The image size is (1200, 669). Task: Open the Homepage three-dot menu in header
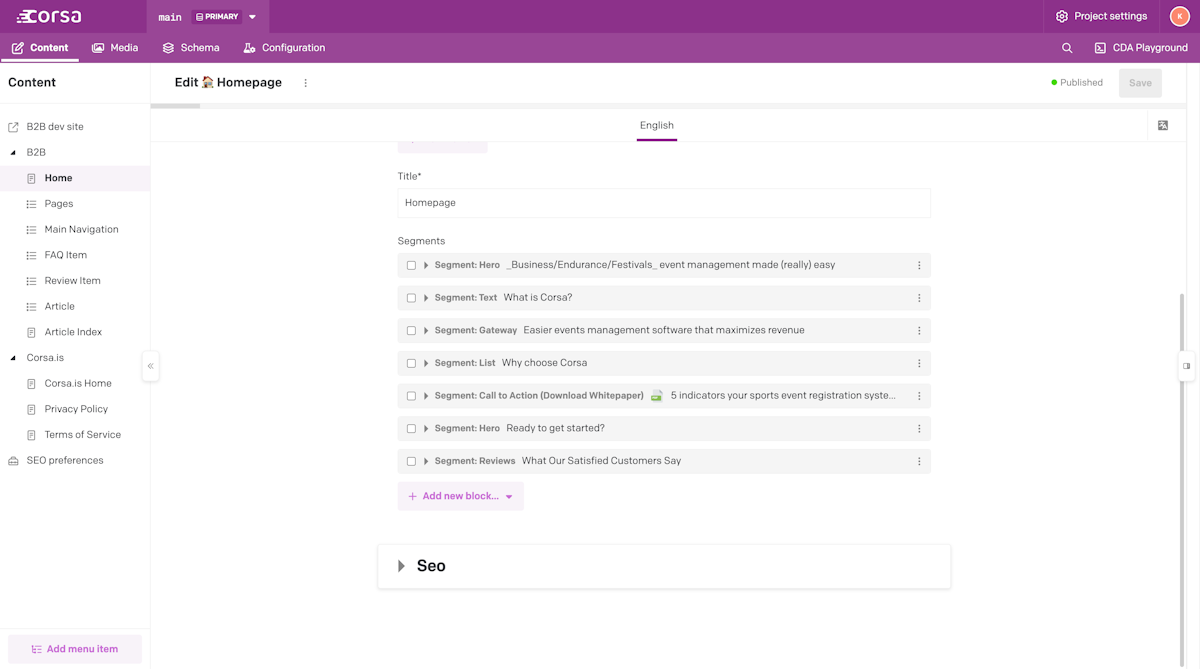(x=306, y=83)
